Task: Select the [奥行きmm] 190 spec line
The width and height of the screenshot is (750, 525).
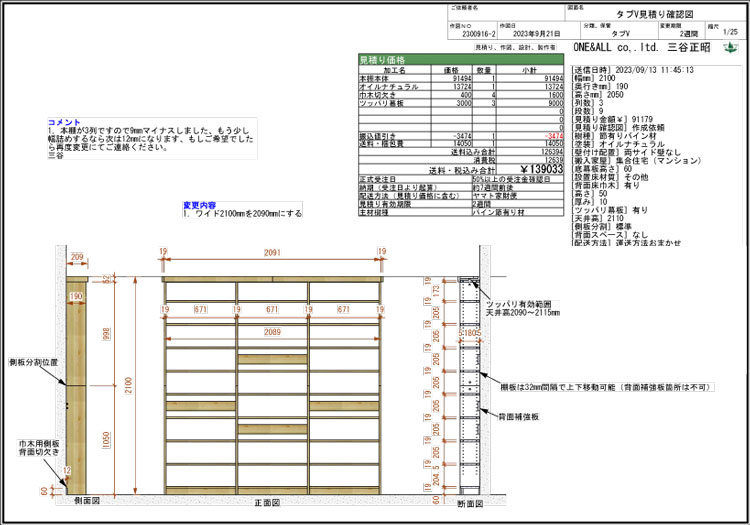Action: (600, 86)
